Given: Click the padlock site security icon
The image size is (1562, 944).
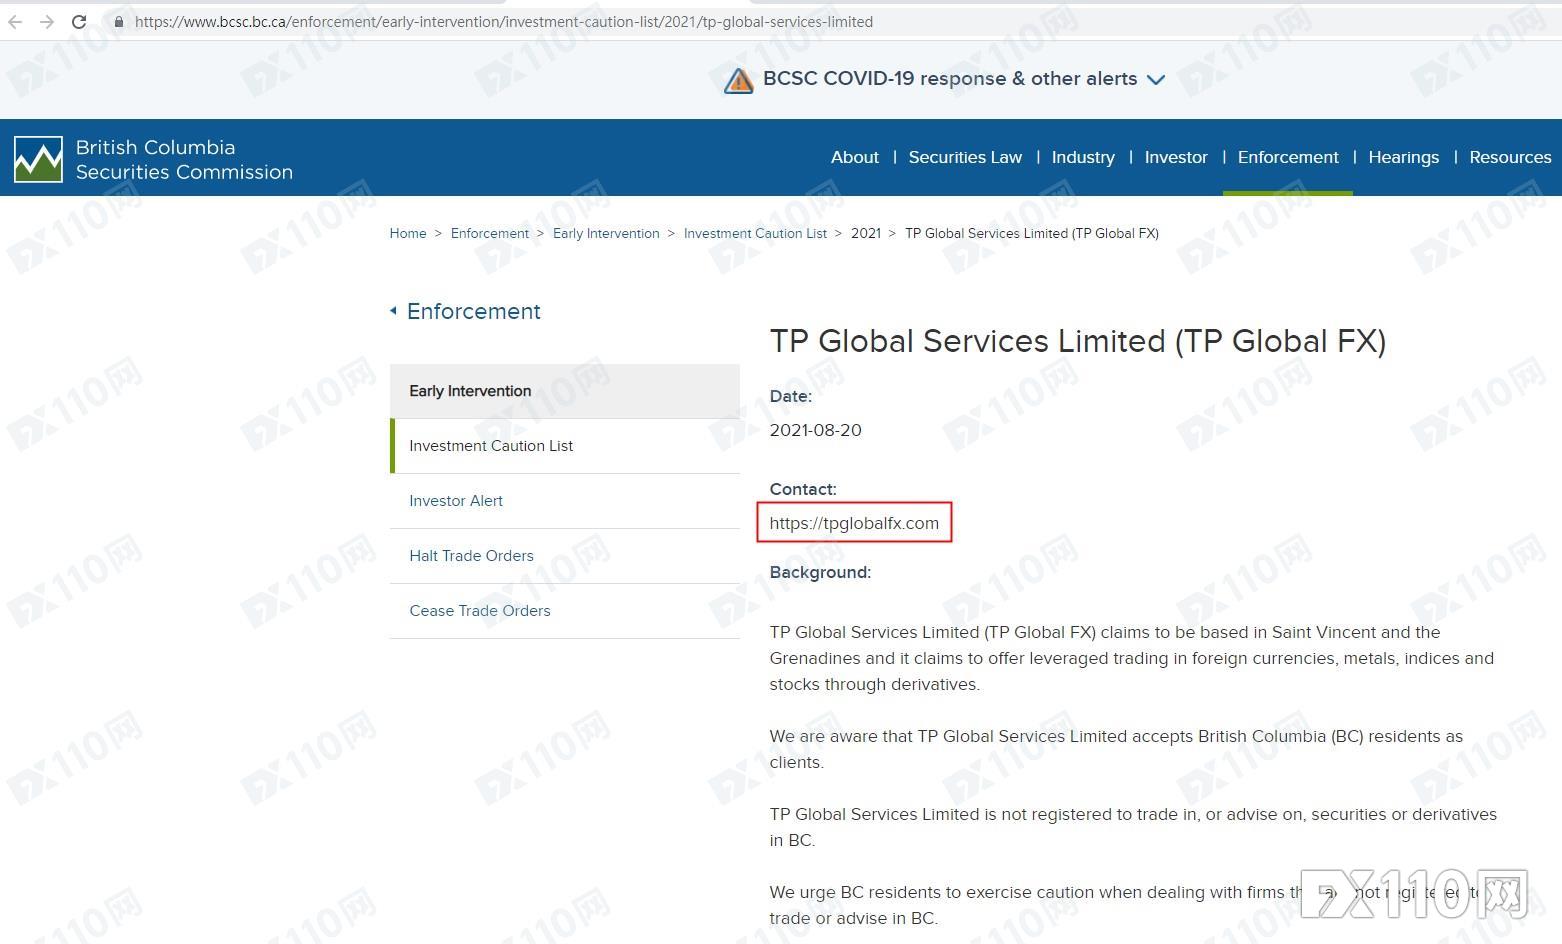Looking at the screenshot, I should 119,22.
